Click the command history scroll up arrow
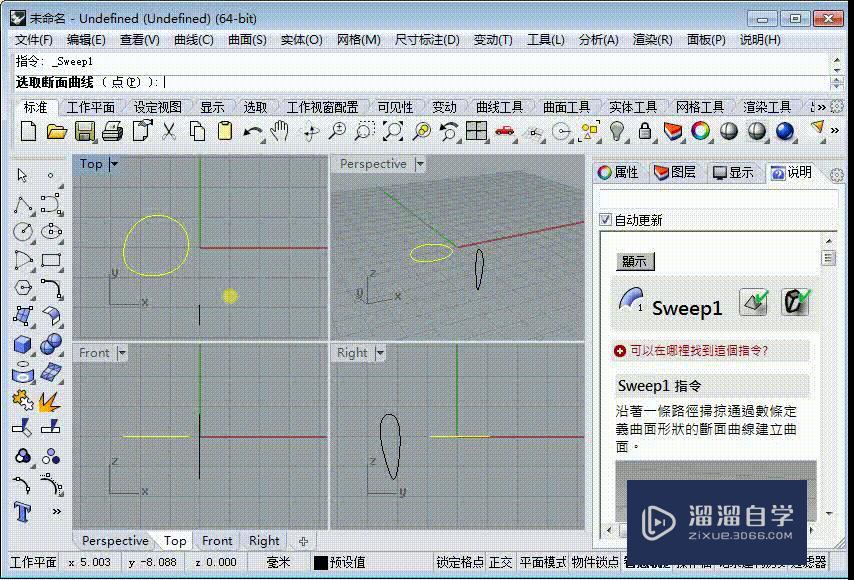The width and height of the screenshot is (854, 580). point(837,59)
